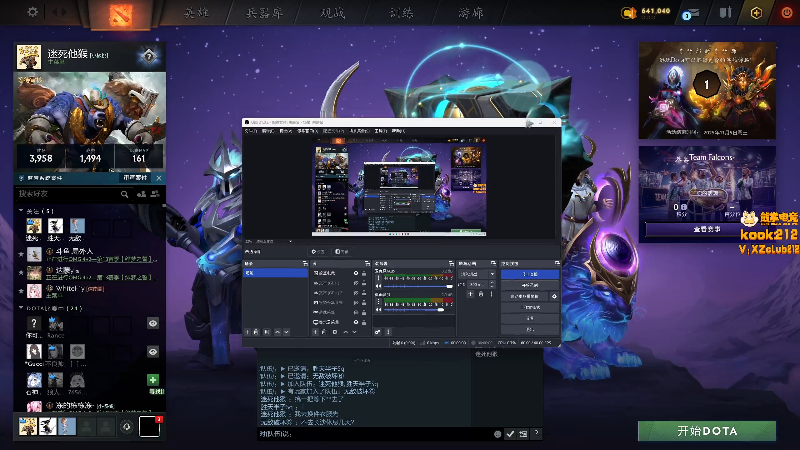Toggle lock of last OBS source
The height and width of the screenshot is (450, 800).
[364, 322]
